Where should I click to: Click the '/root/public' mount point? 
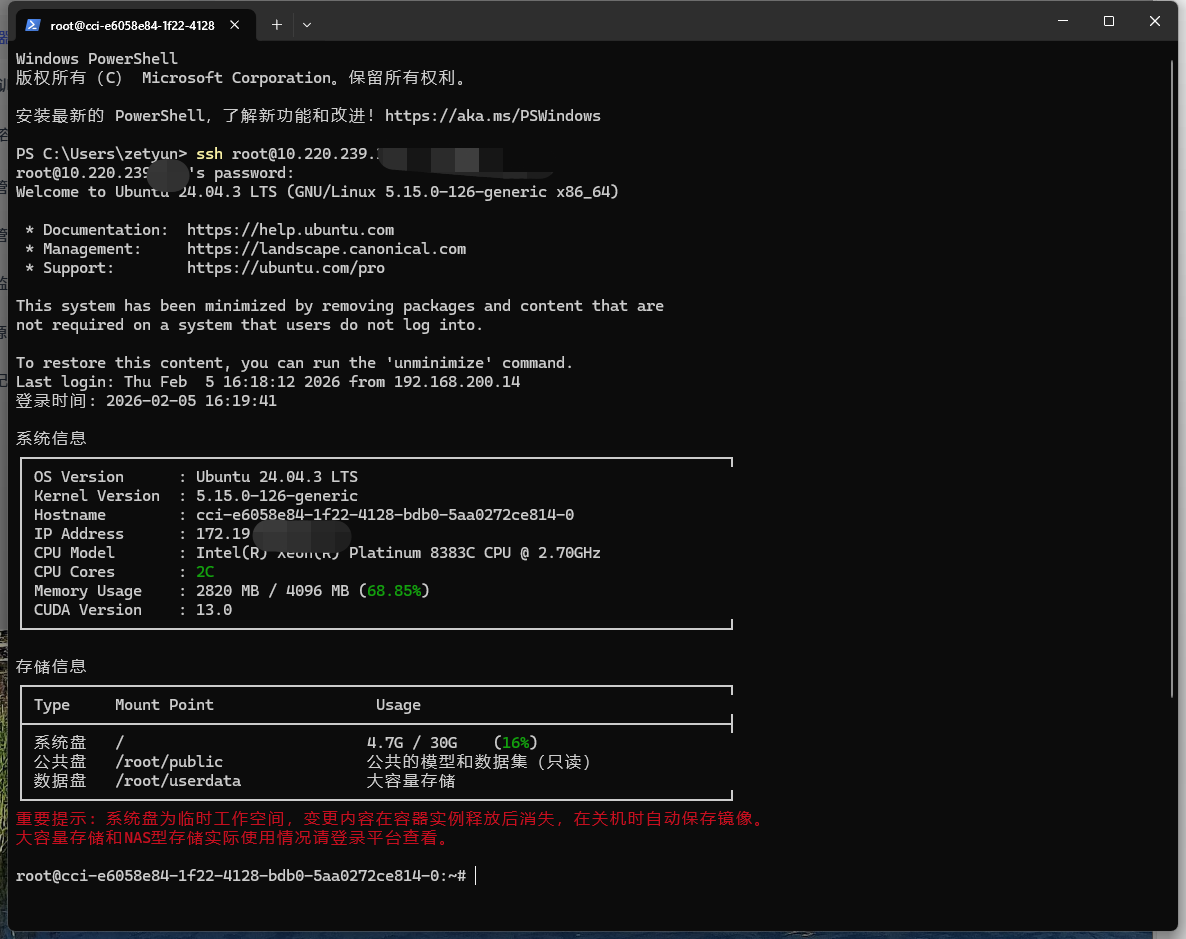[169, 762]
